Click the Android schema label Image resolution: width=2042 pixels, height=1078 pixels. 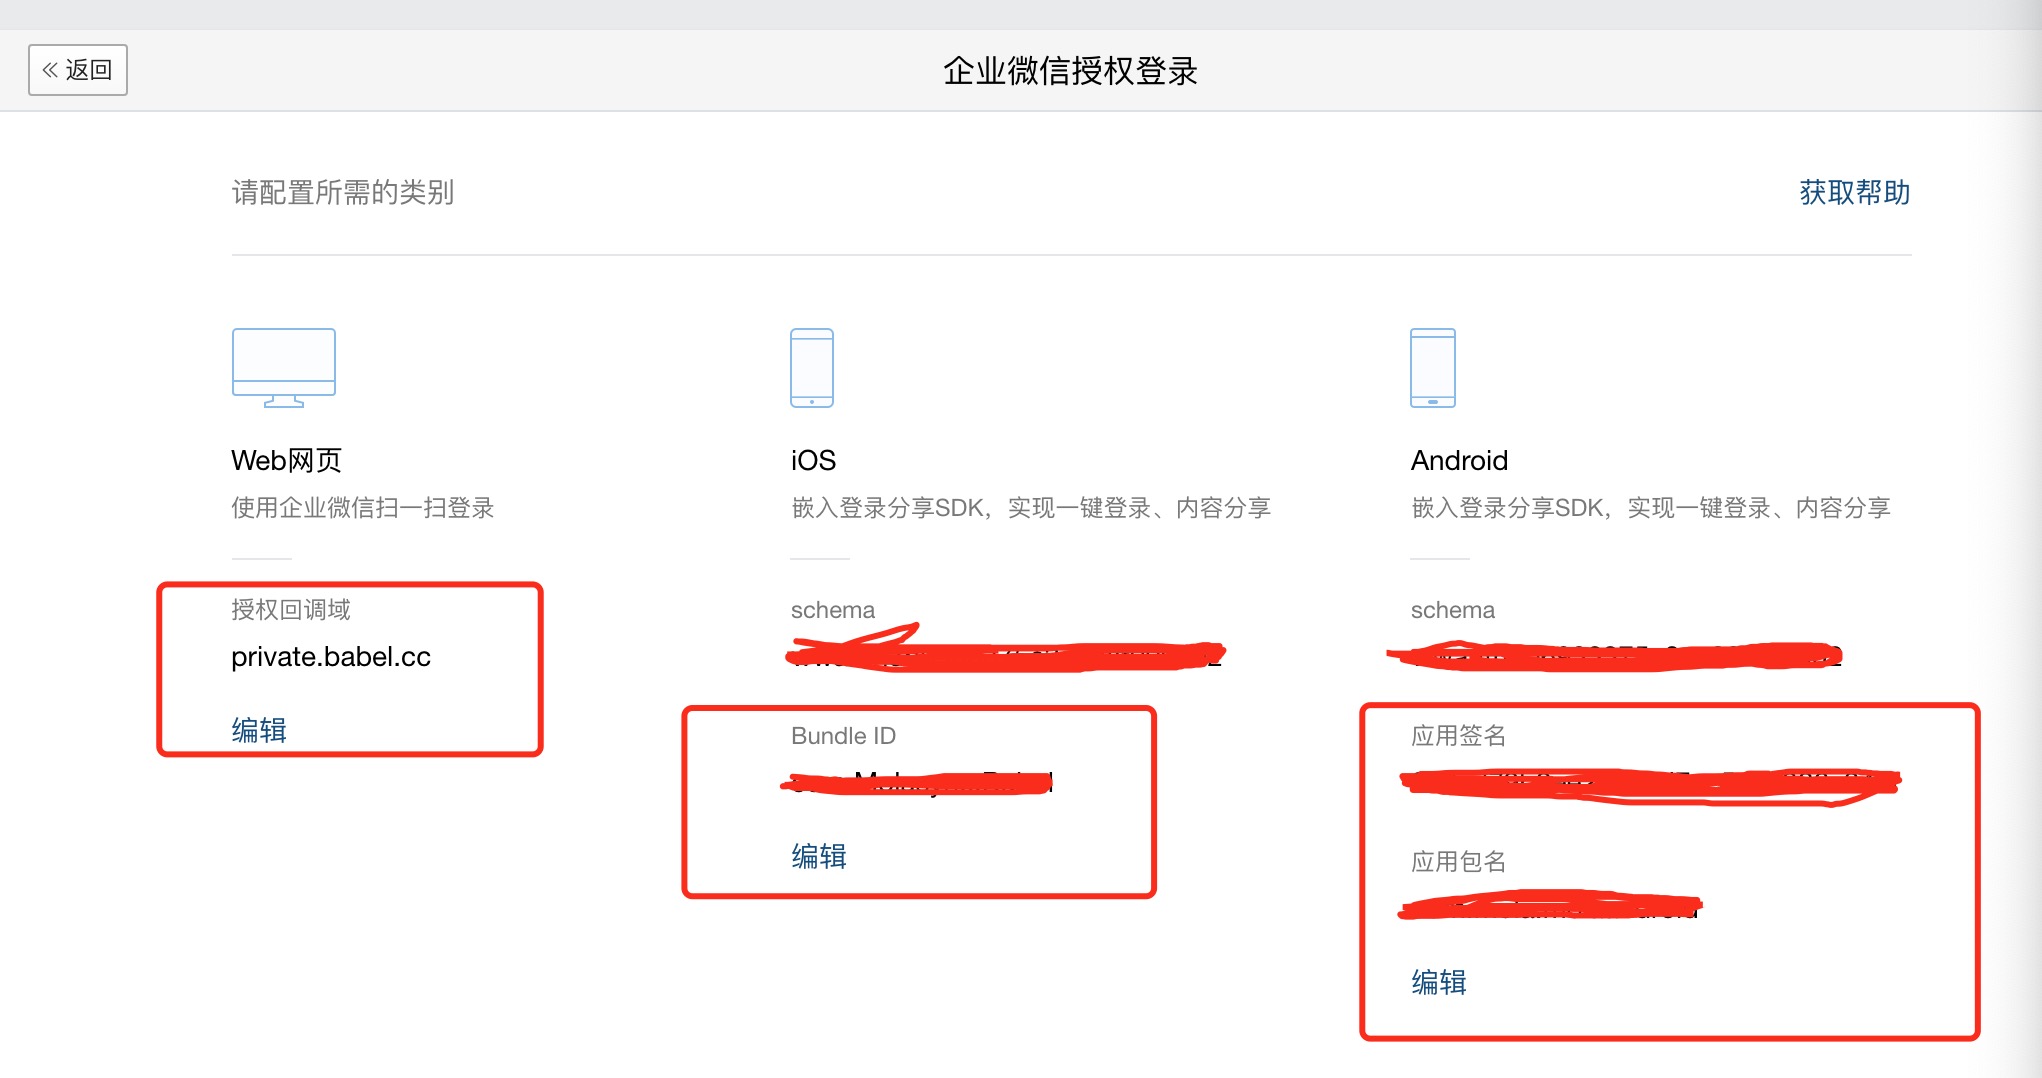[x=1453, y=610]
